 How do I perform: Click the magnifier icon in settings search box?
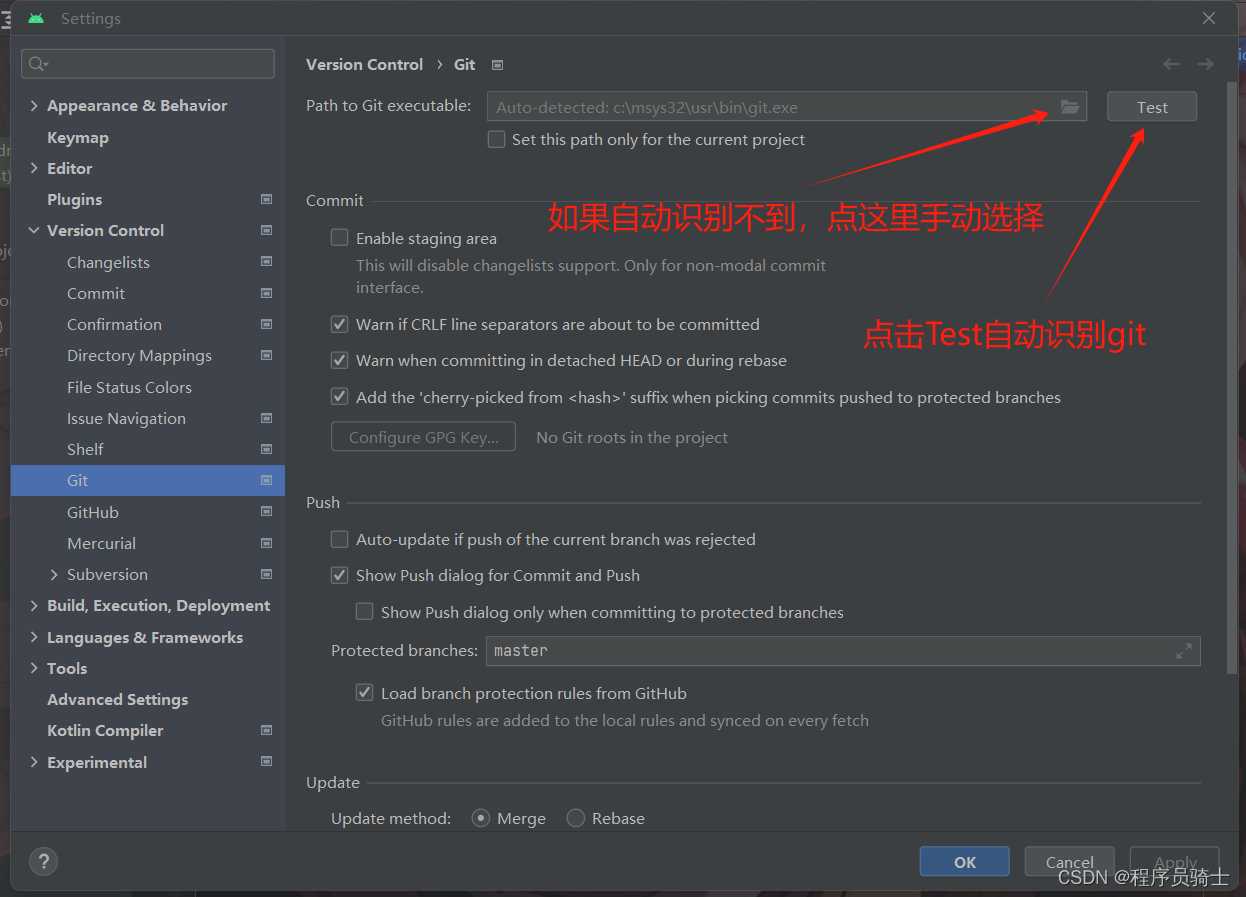tap(33, 63)
